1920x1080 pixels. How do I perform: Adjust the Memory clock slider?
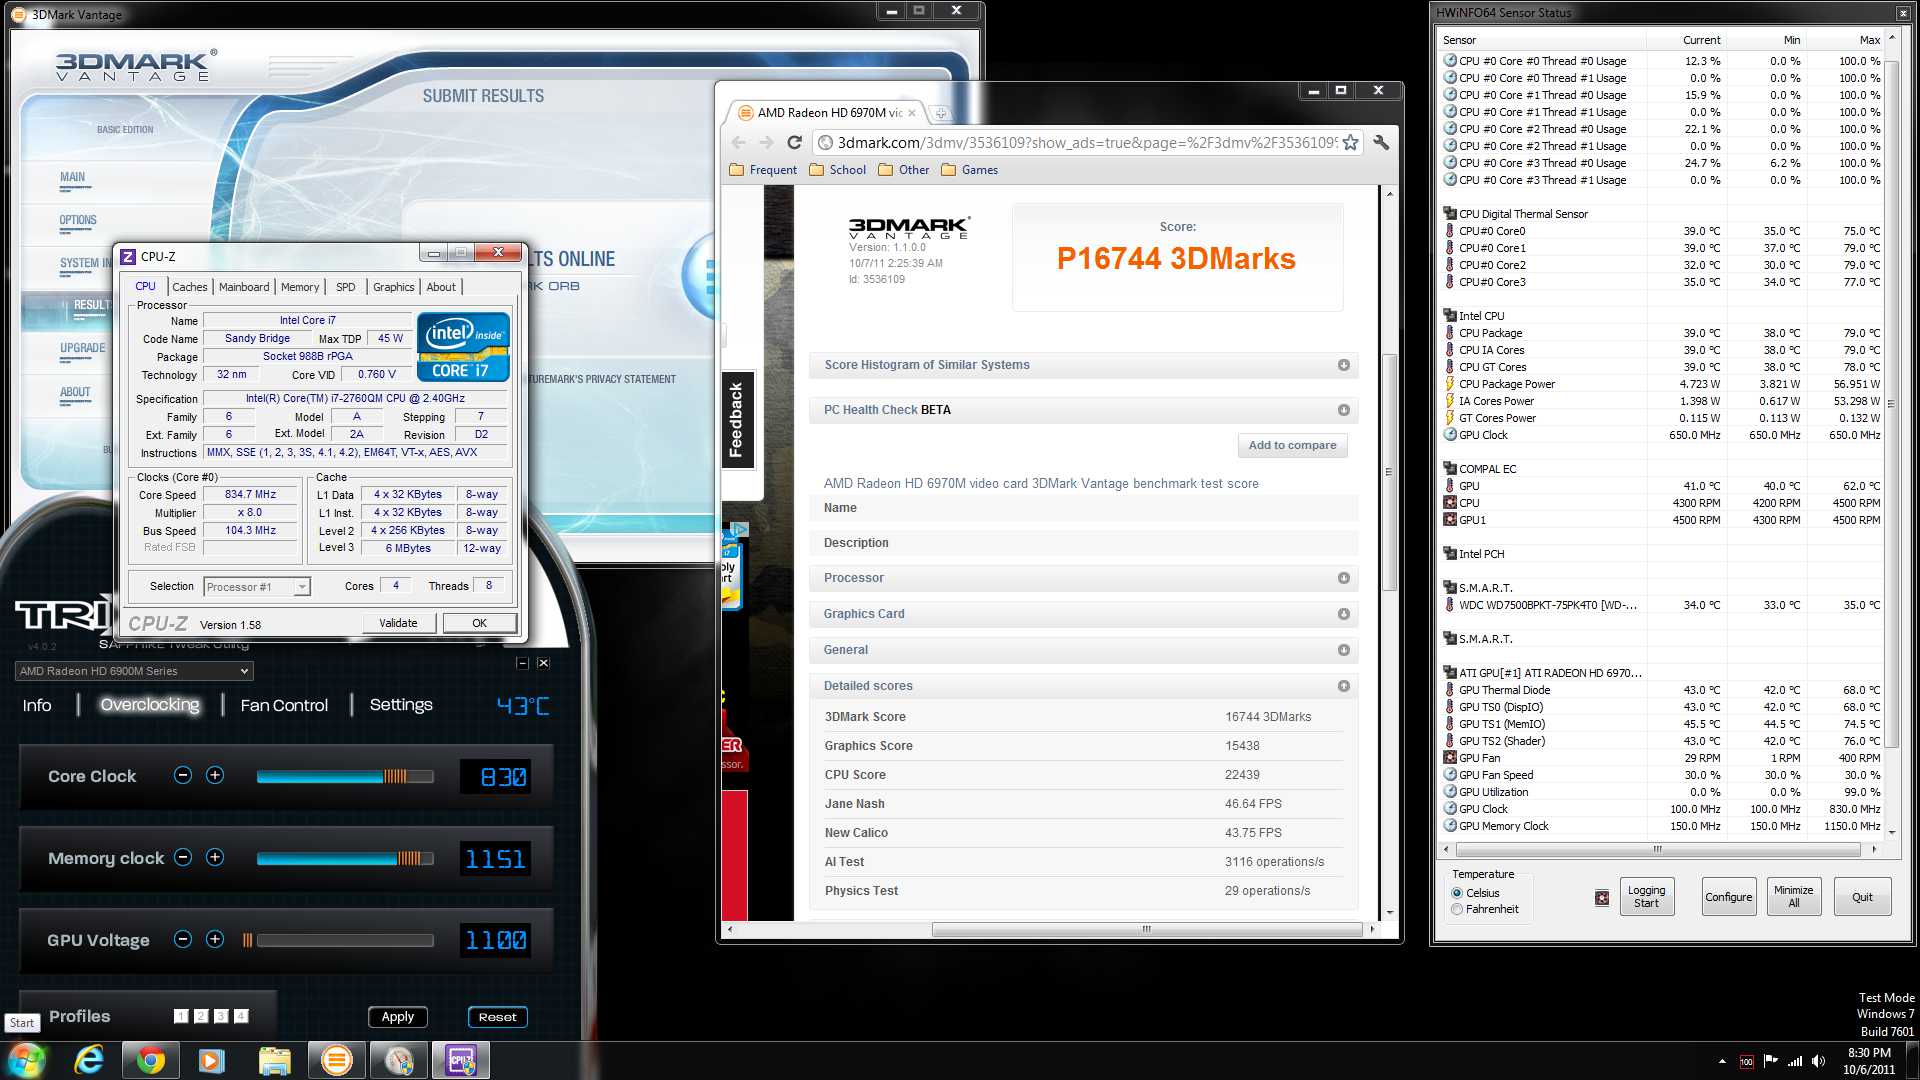(345, 858)
